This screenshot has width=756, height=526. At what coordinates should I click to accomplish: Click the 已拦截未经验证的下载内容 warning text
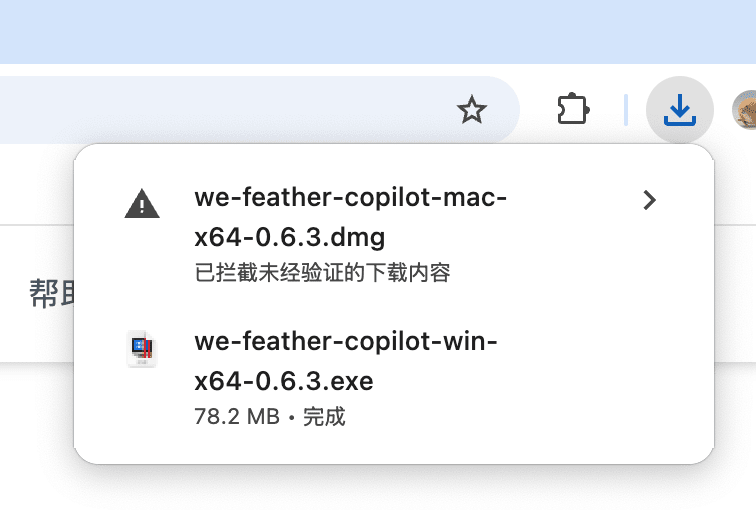tap(322, 272)
